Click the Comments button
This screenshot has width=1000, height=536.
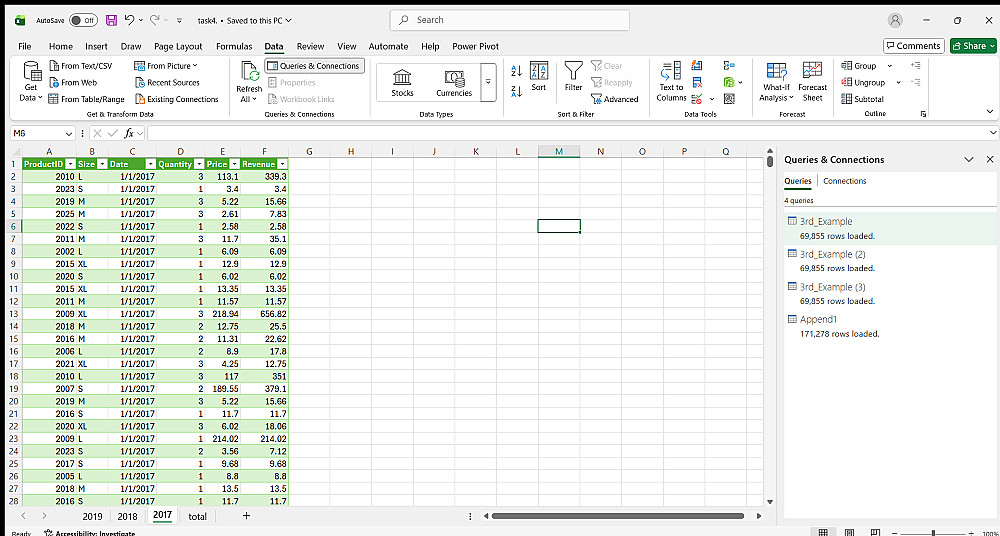(913, 46)
